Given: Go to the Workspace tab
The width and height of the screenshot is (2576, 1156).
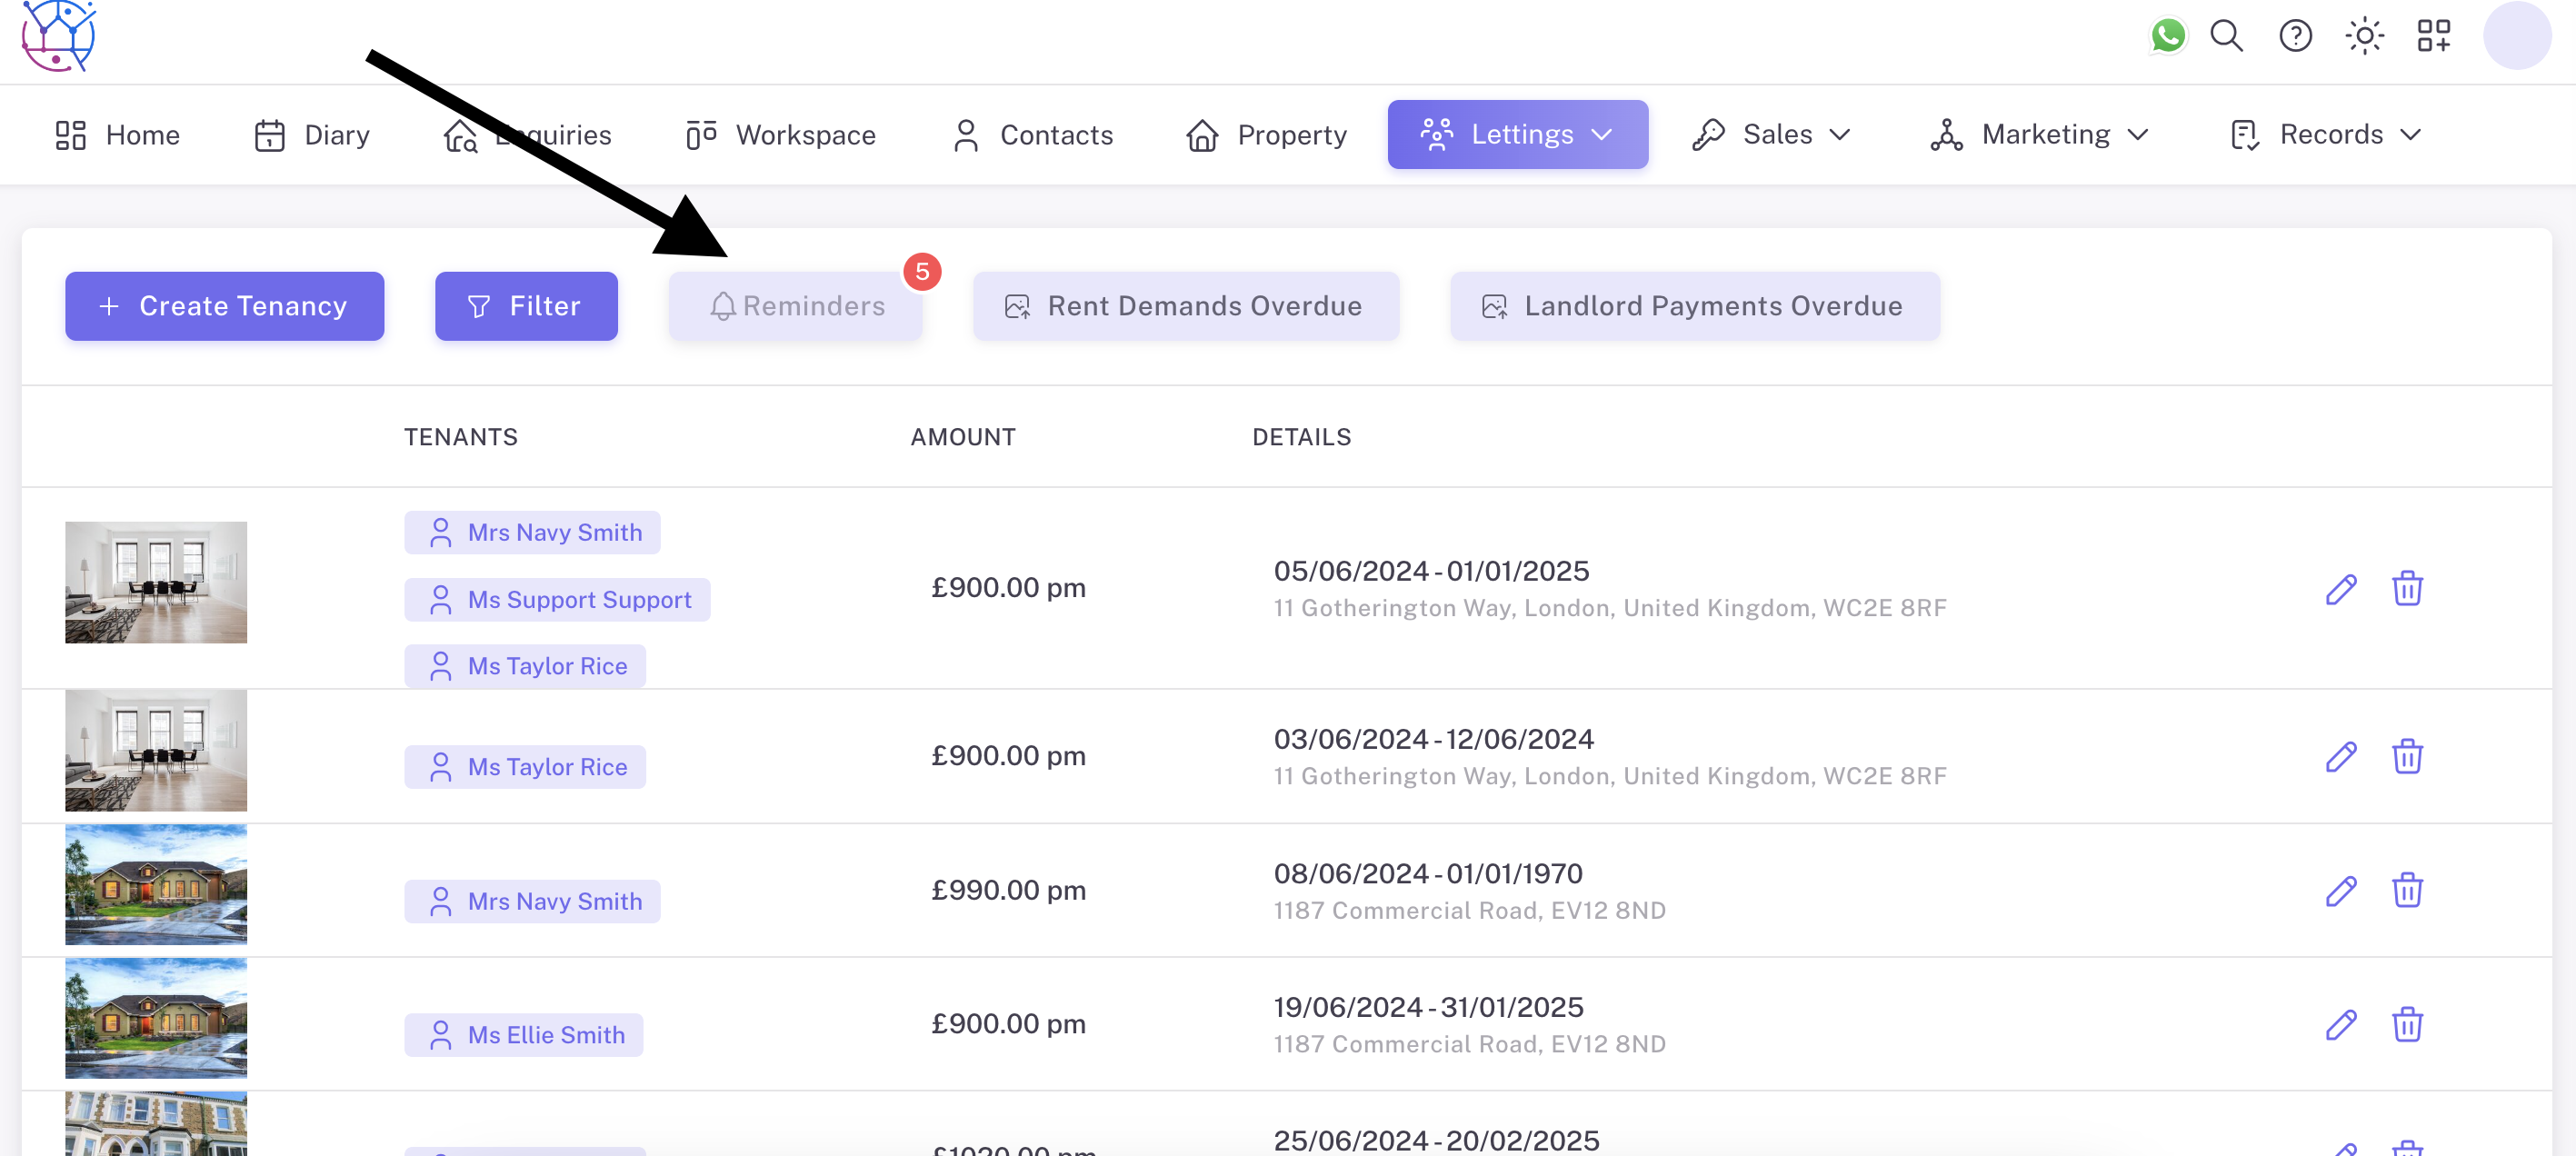Looking at the screenshot, I should pyautogui.click(x=780, y=134).
